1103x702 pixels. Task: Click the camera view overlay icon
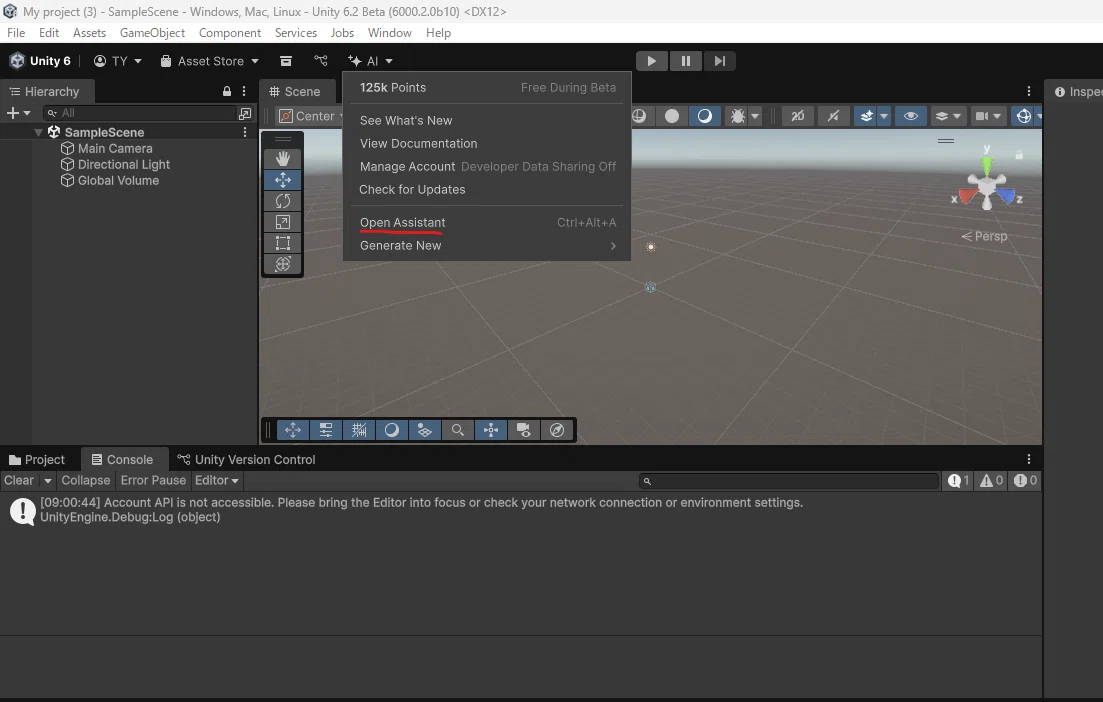click(524, 430)
